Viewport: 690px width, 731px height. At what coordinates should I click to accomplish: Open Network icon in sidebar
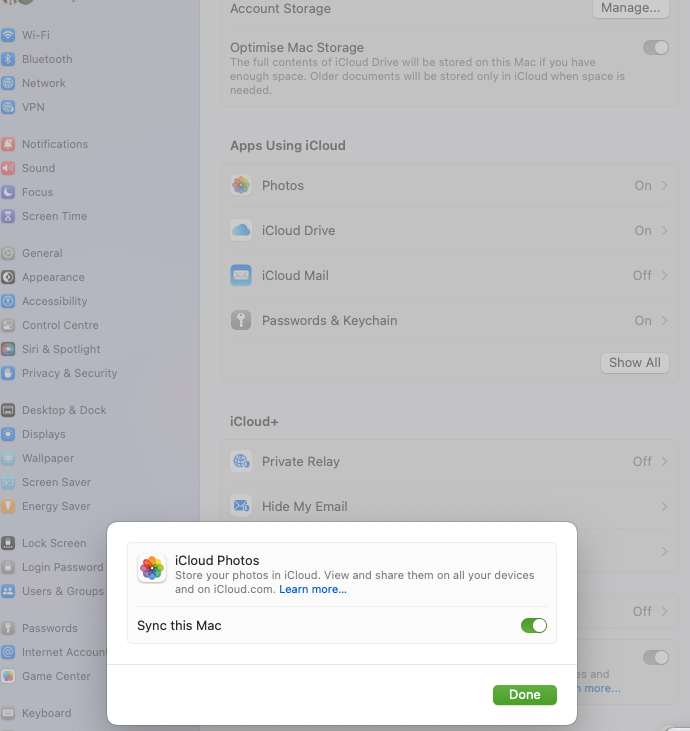tap(8, 83)
